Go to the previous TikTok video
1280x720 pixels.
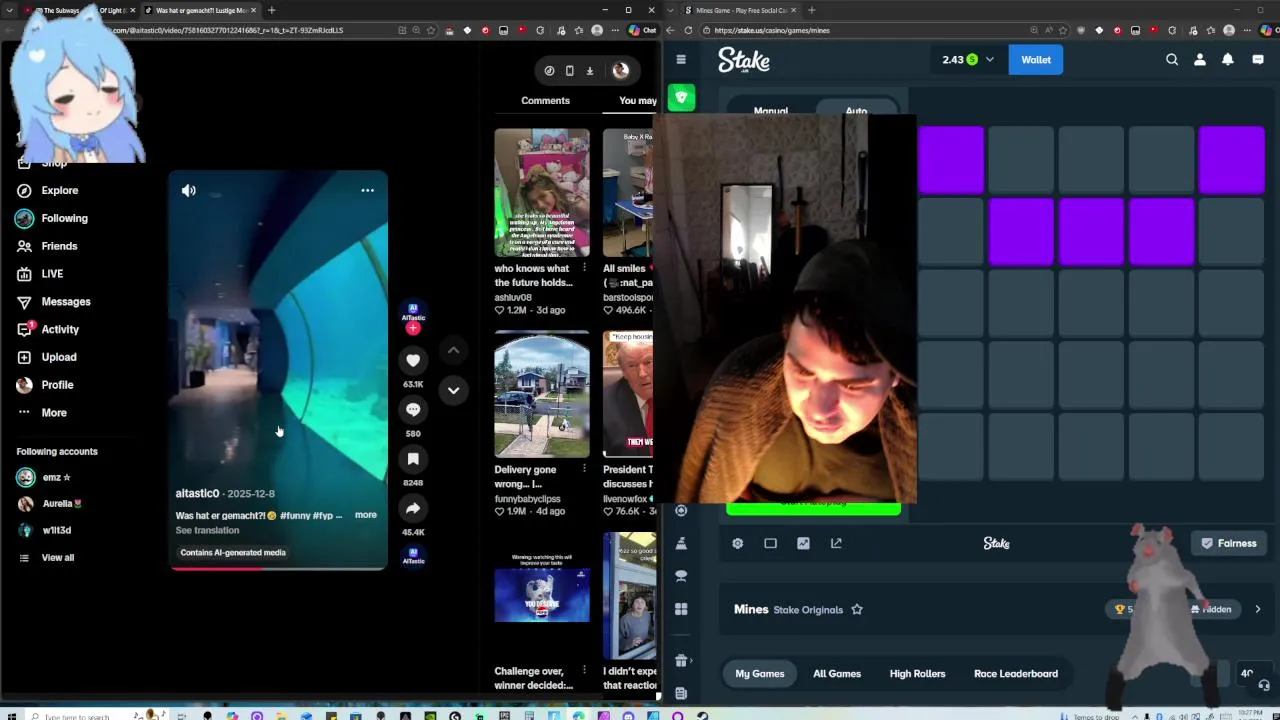tap(453, 350)
